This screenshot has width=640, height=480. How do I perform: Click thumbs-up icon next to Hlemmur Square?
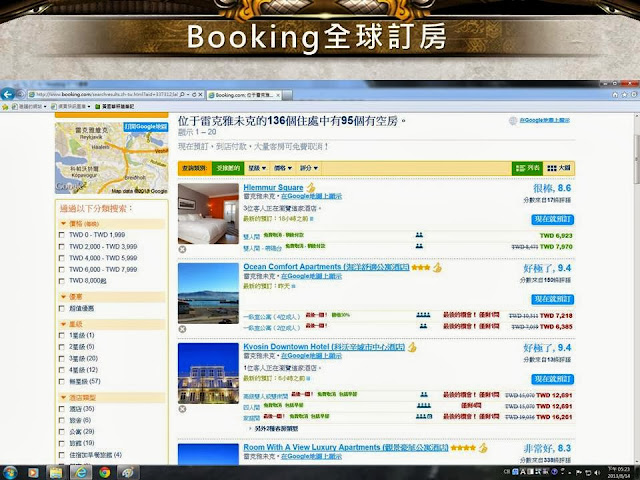click(x=311, y=187)
